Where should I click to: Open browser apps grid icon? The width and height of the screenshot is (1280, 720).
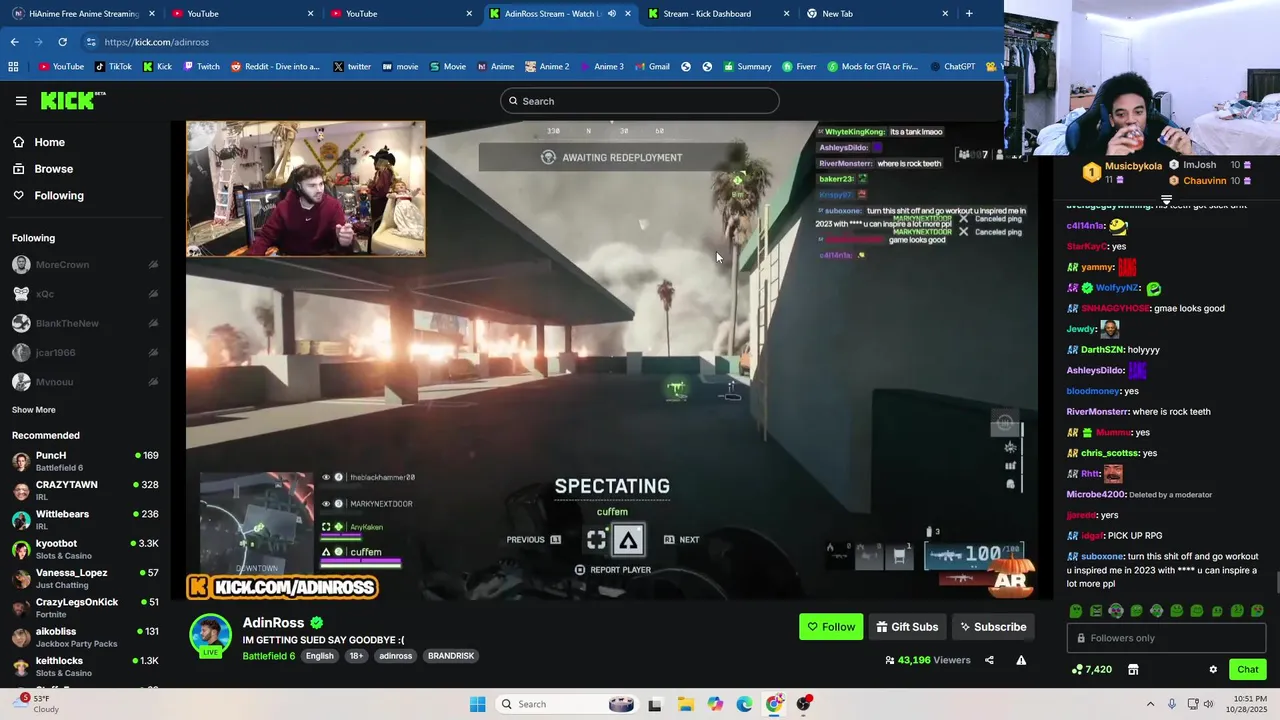click(13, 66)
